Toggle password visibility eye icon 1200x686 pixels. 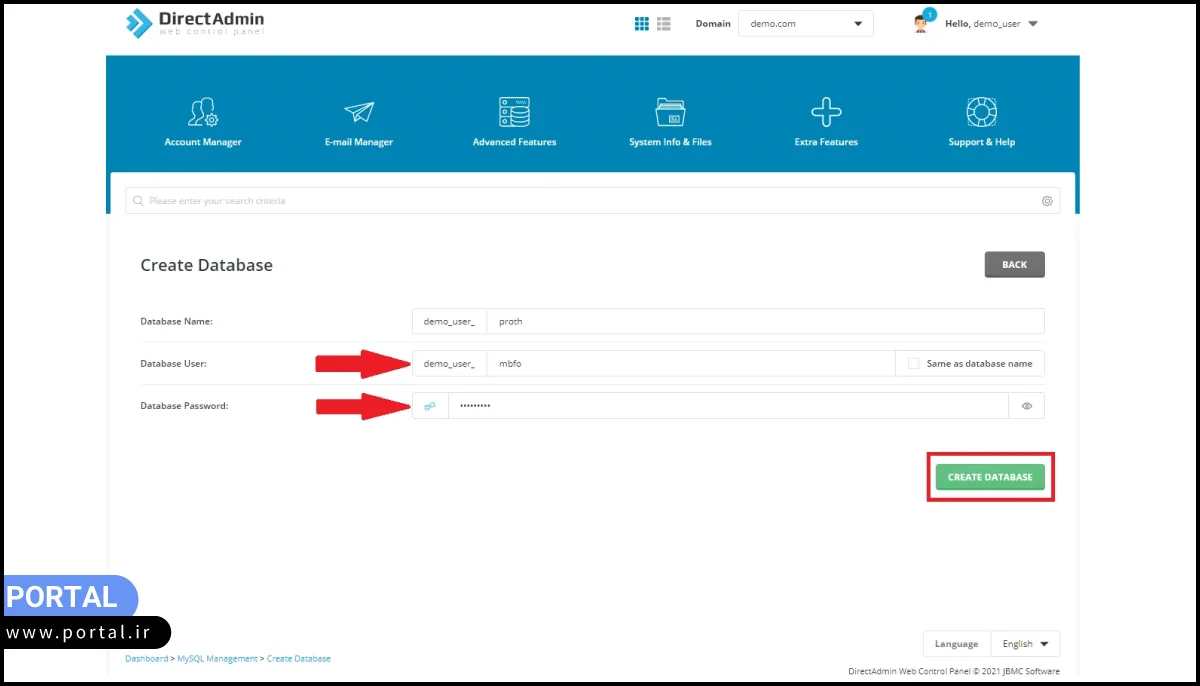click(x=1027, y=406)
